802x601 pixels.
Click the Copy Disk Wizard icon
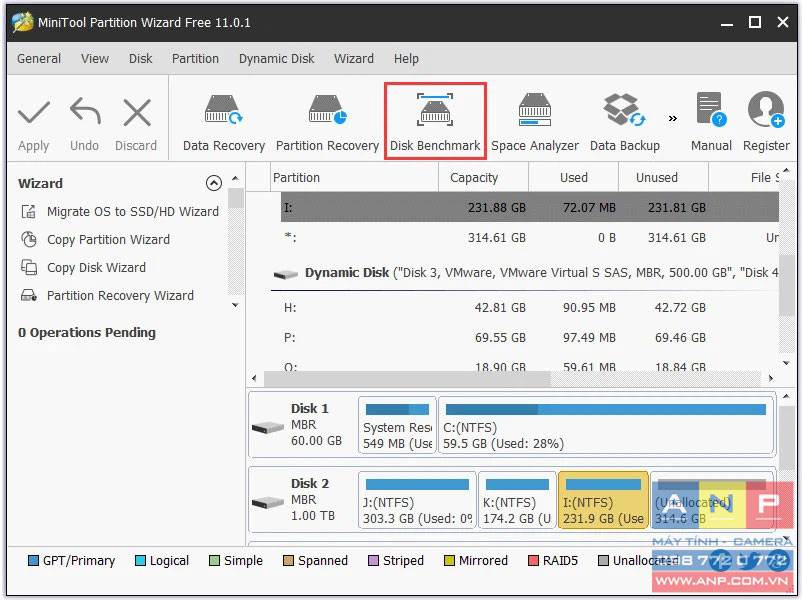29,268
